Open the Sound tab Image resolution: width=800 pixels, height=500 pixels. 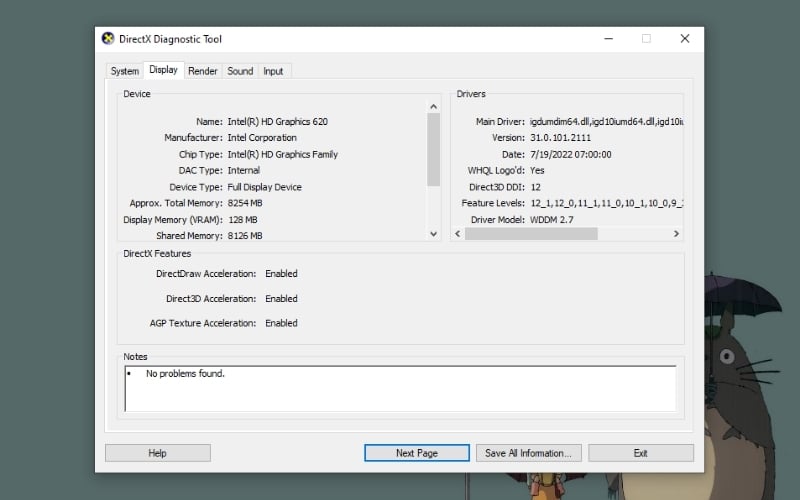point(240,71)
